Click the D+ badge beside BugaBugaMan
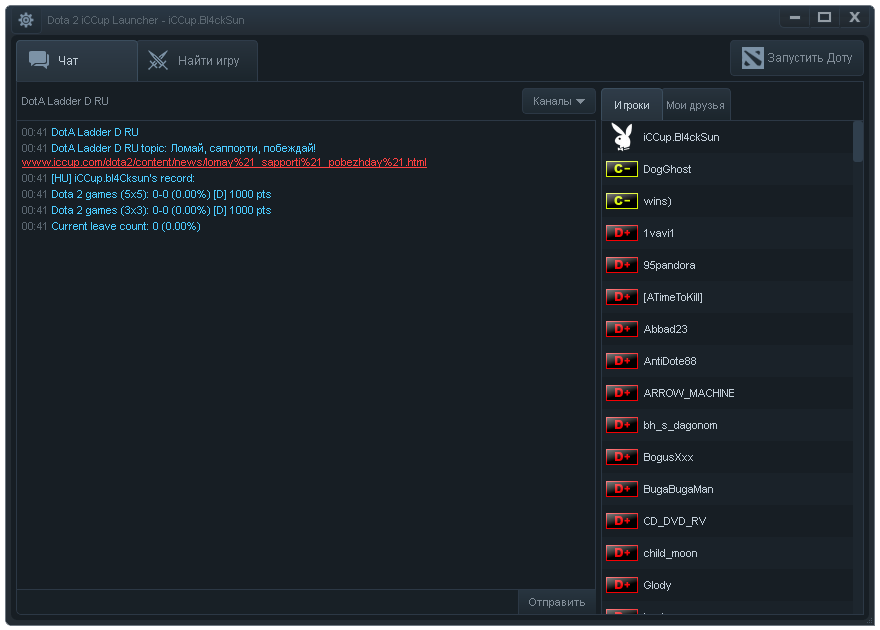Viewport: 880px width, 630px height. [x=621, y=489]
